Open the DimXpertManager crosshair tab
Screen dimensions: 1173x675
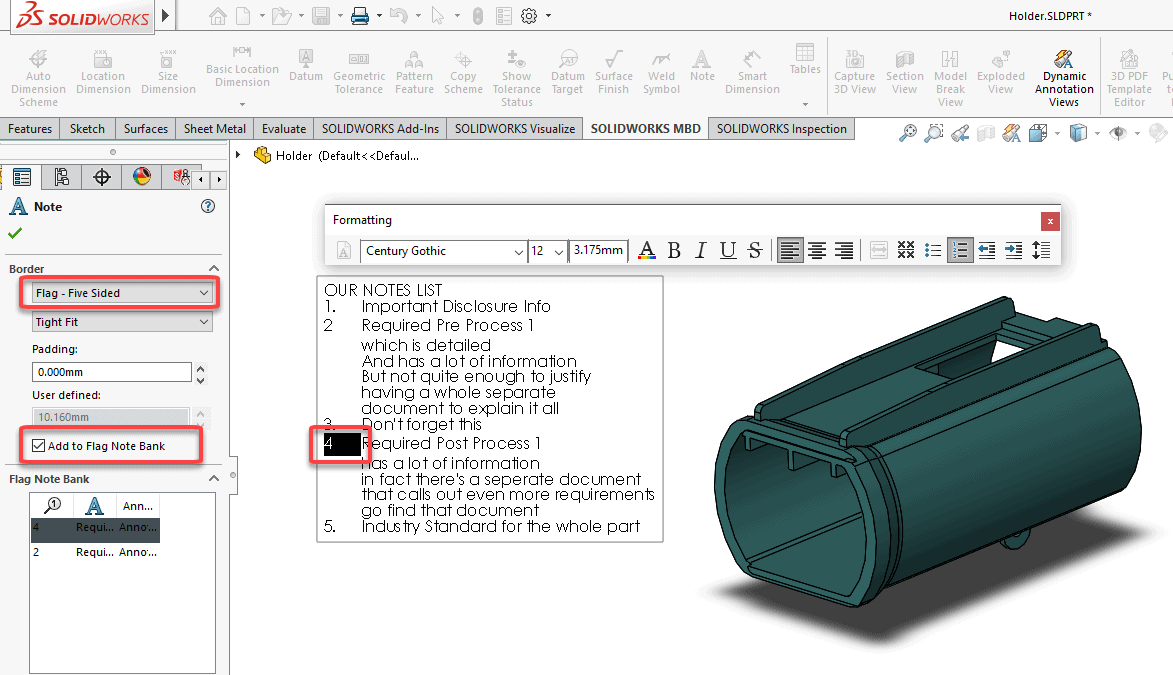(x=102, y=177)
